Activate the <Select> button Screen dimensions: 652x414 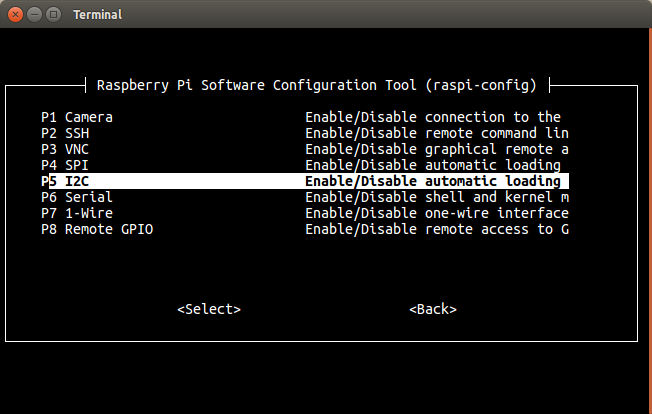209,309
